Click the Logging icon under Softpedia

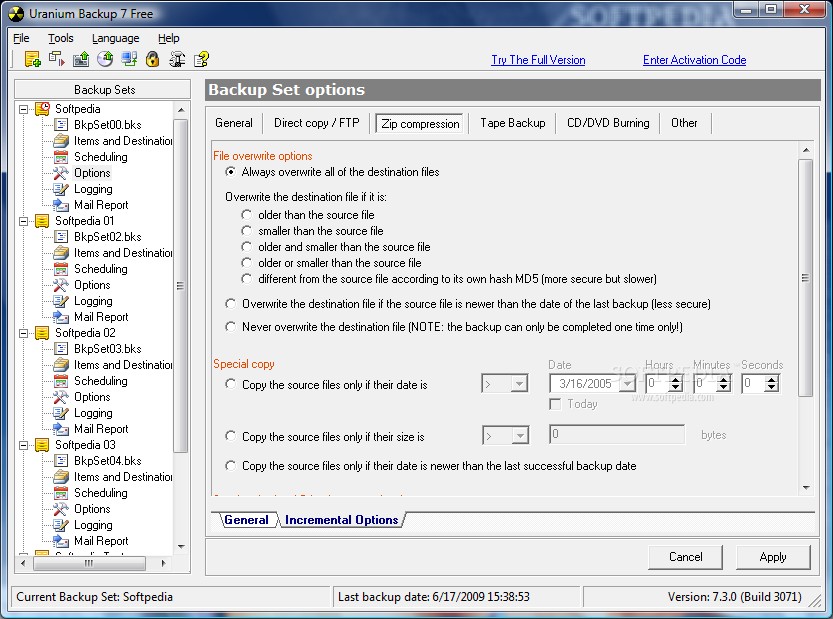point(61,189)
